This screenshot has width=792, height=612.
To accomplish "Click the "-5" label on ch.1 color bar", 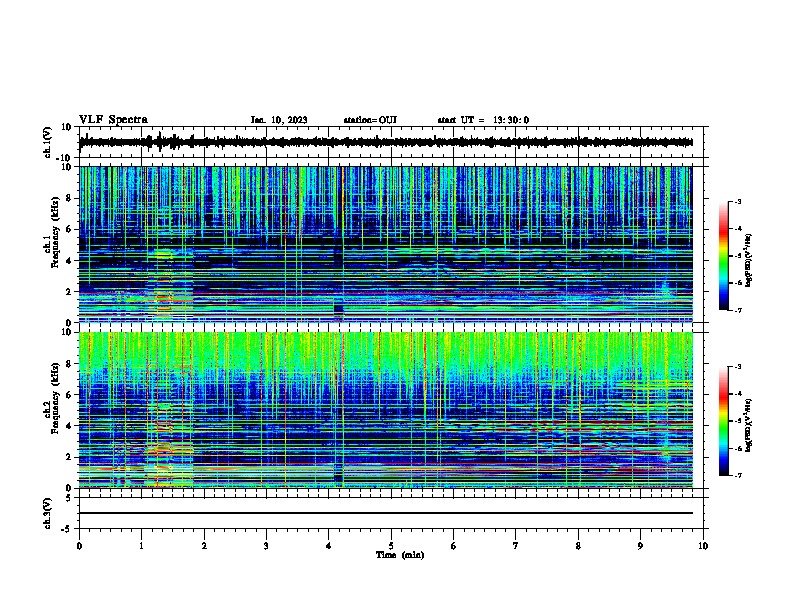I will [738, 256].
